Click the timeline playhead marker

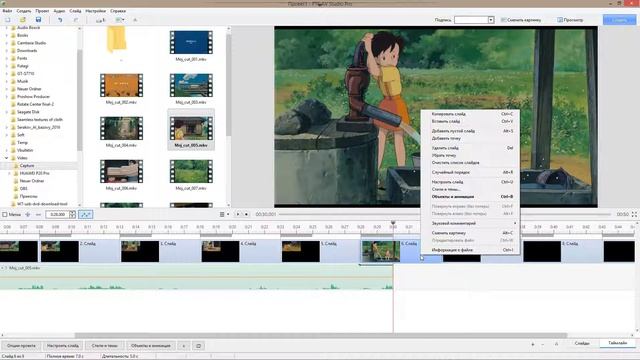click(x=393, y=223)
